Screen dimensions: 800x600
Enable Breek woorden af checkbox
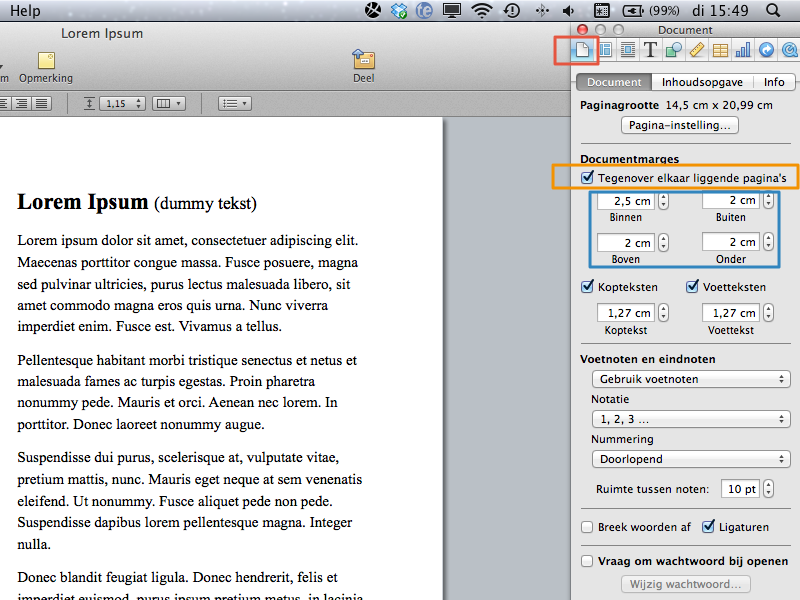[587, 527]
